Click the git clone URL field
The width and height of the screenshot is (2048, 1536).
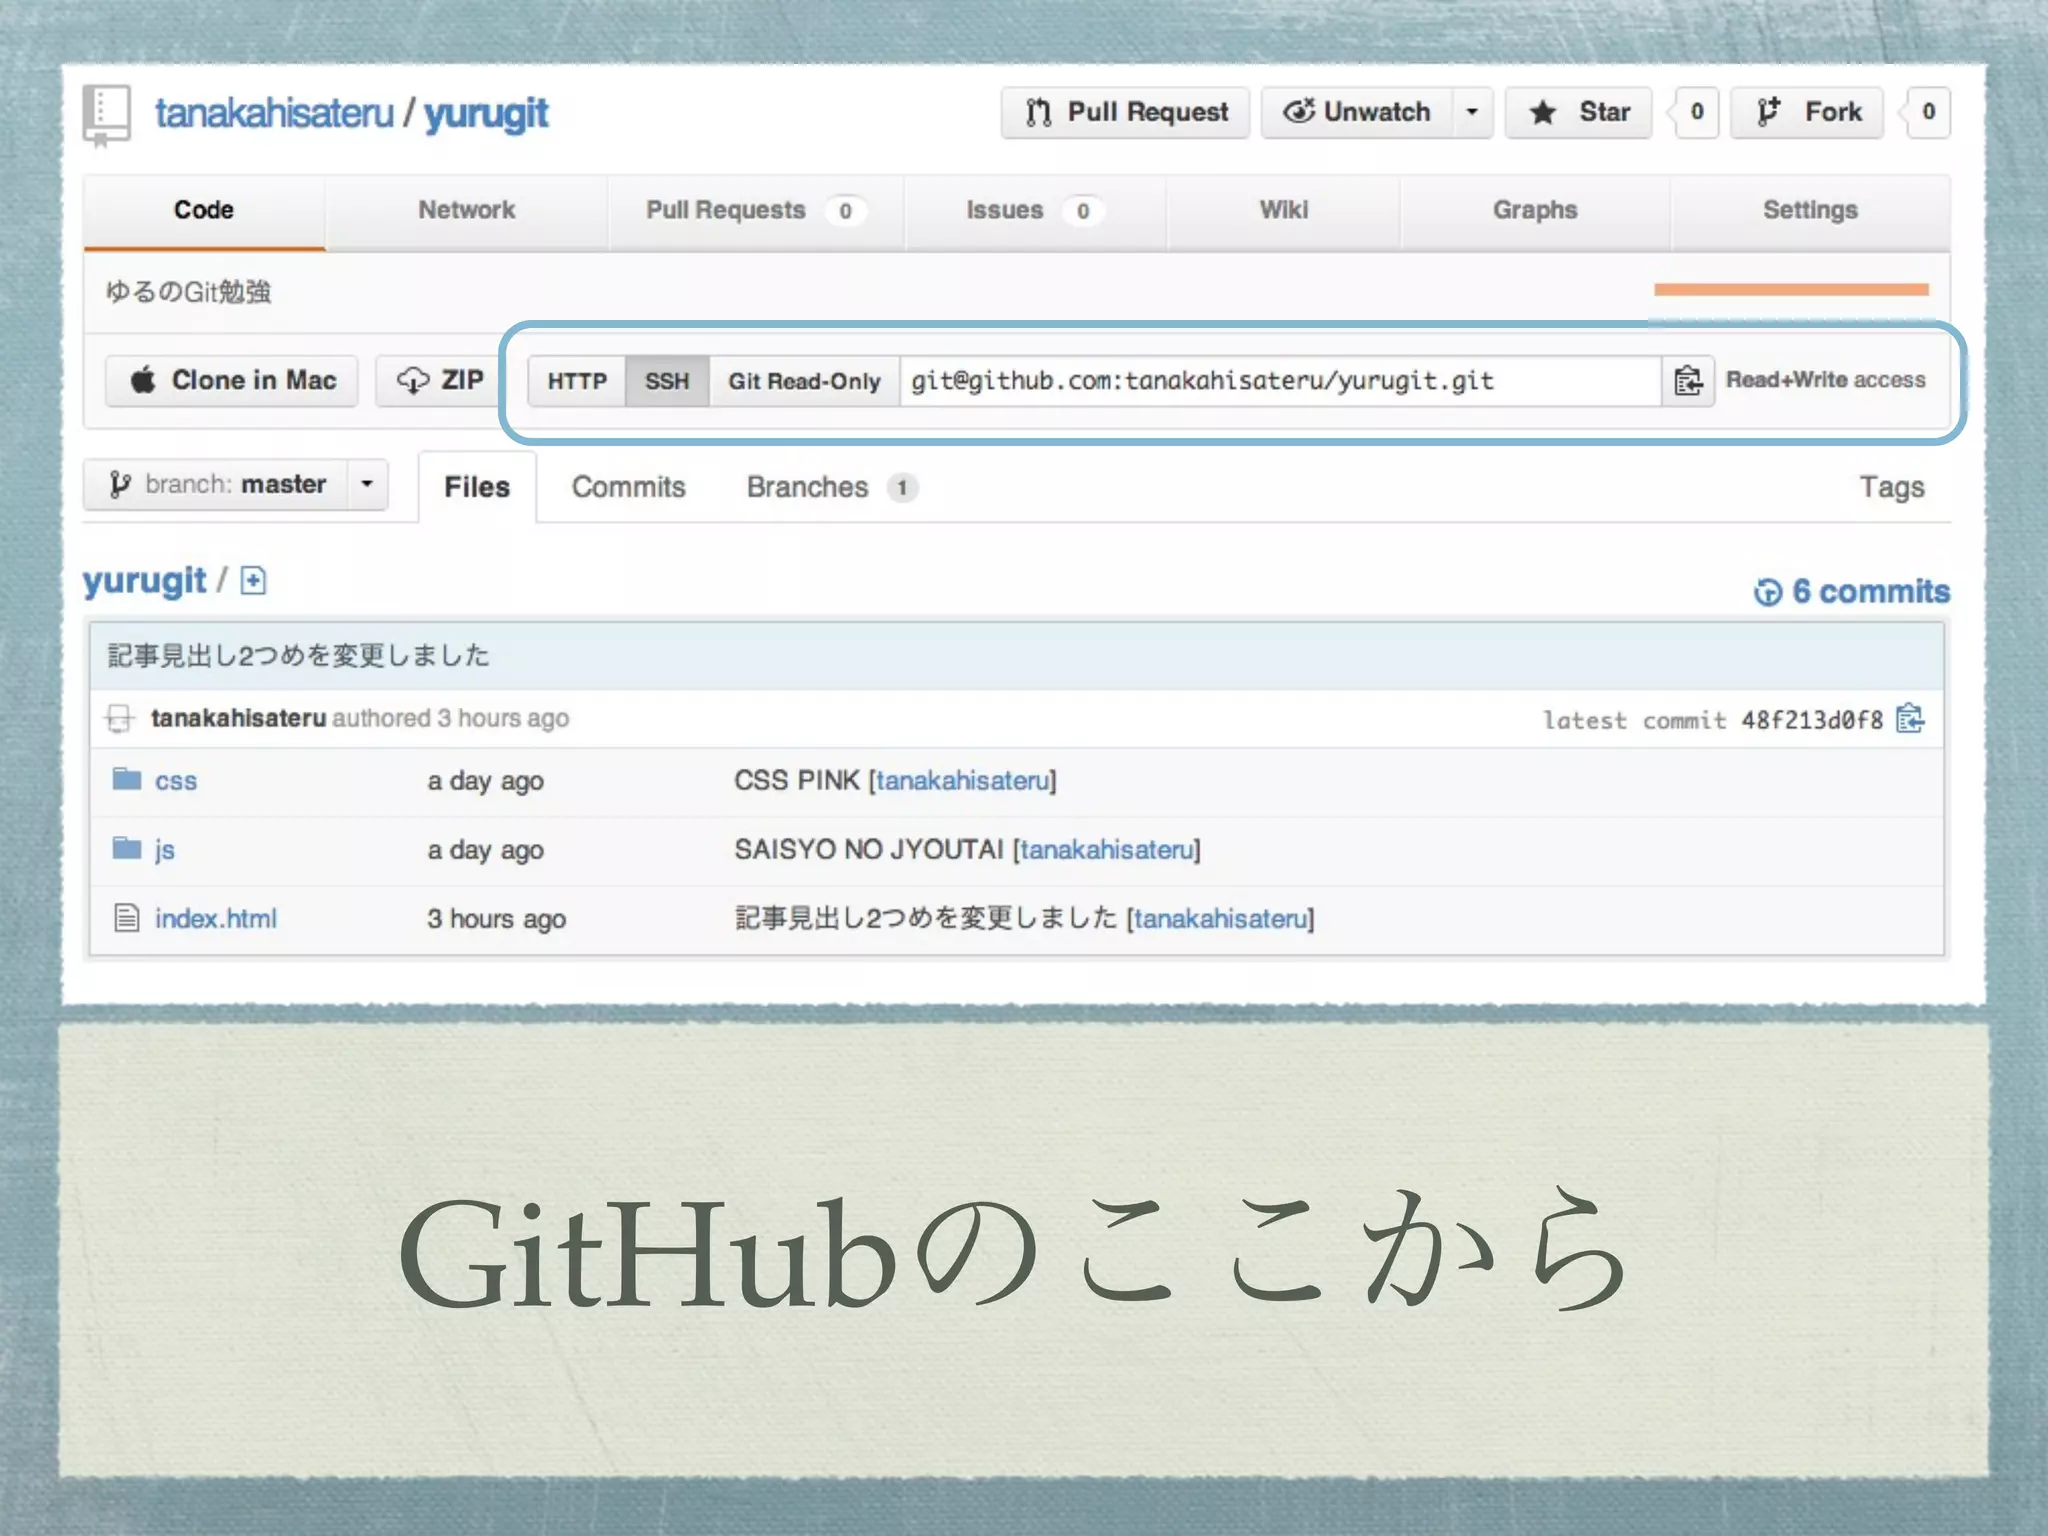coord(1280,381)
